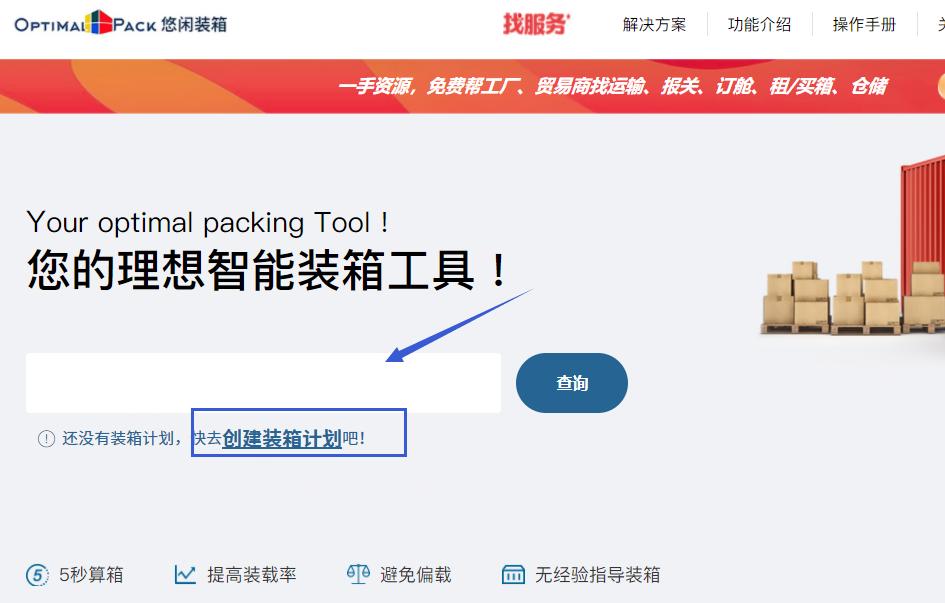
Task: Click the 查询 search button
Action: pos(572,383)
